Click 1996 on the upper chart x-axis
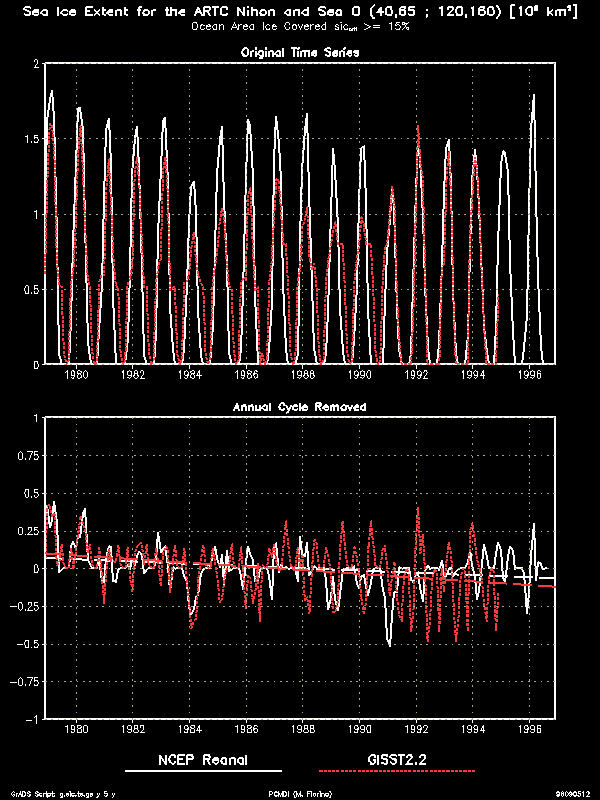The height and width of the screenshot is (800, 600). [531, 376]
